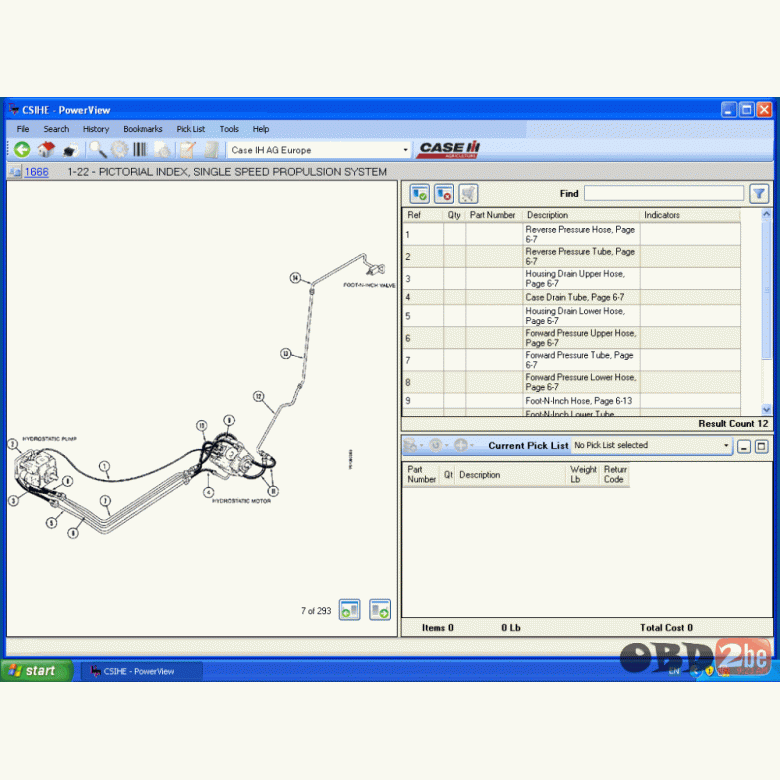Select row Forward Pressure Upper Hose
The image size is (780, 780).
[x=571, y=338]
